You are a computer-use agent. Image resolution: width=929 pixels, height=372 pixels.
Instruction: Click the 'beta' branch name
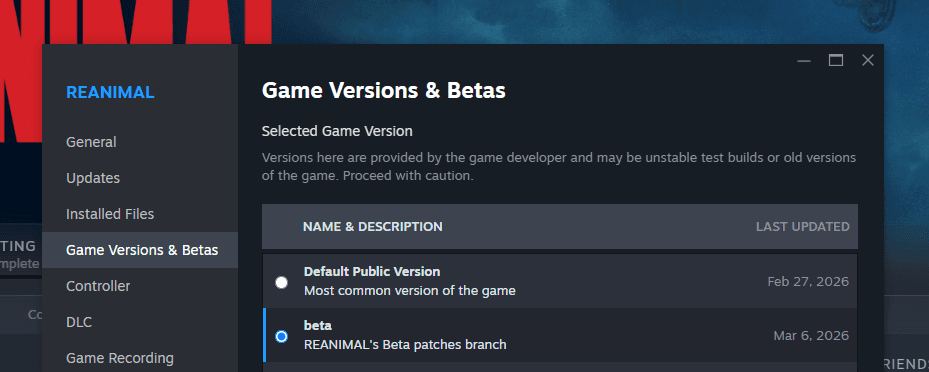pos(318,325)
